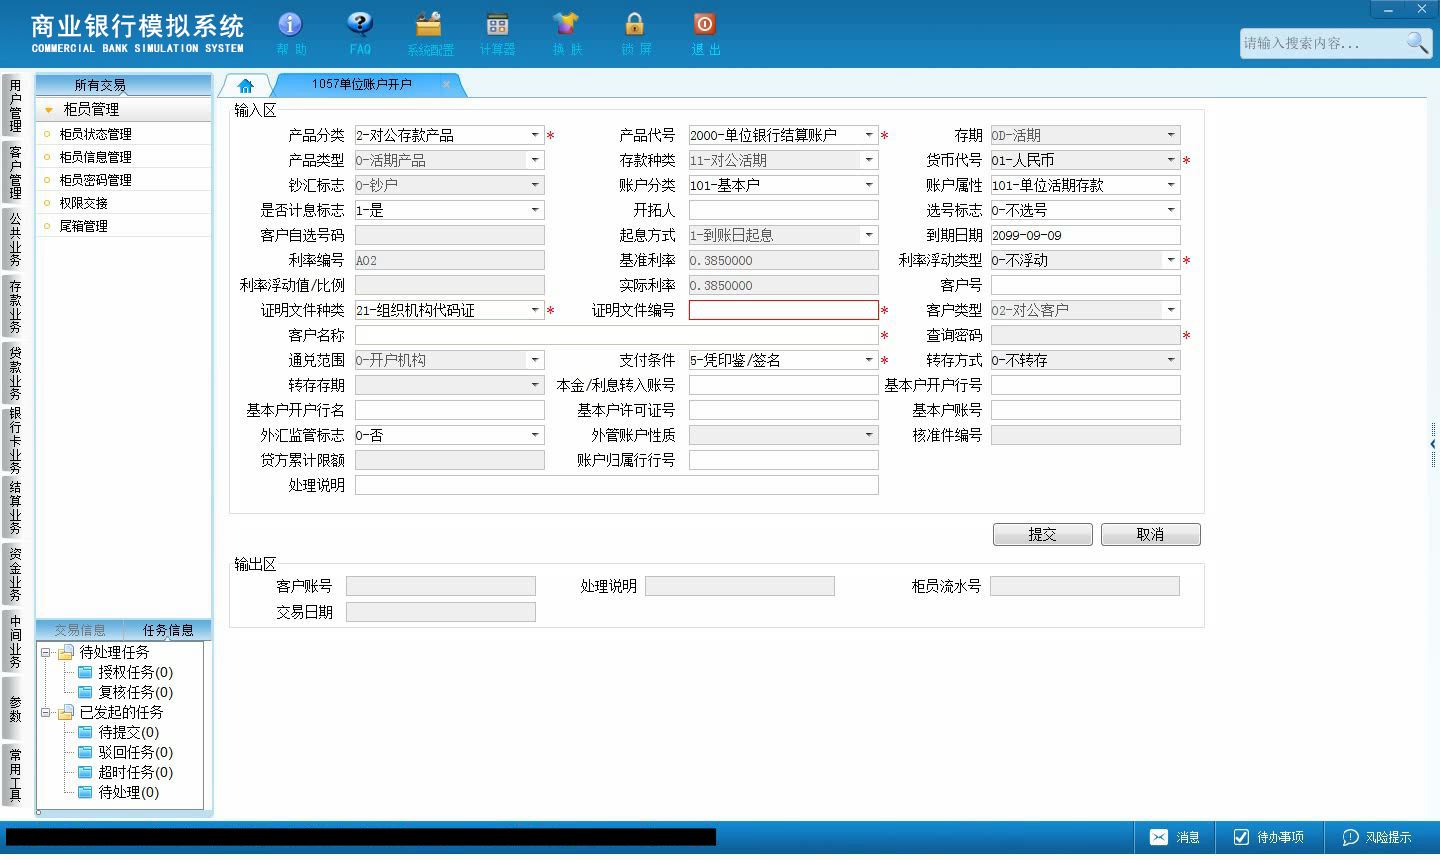1440x860 pixels.
Task: Switch to the 任务信息 tab
Action: [168, 630]
